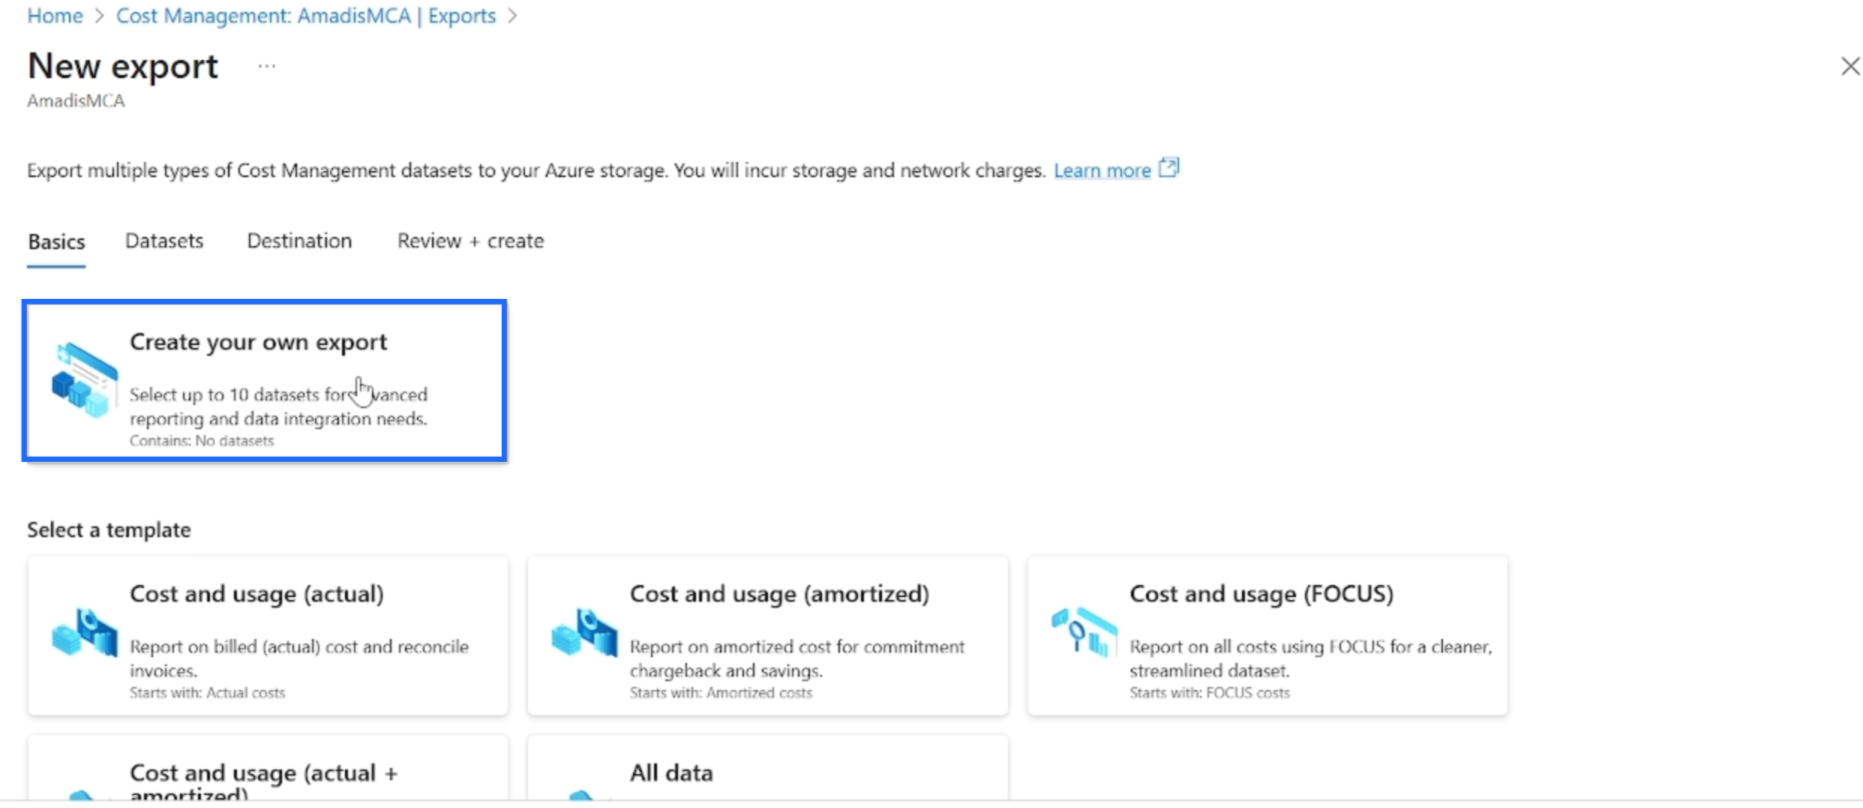This screenshot has height=808, width=1863.
Task: Select the All data template card
Action: pos(767,773)
